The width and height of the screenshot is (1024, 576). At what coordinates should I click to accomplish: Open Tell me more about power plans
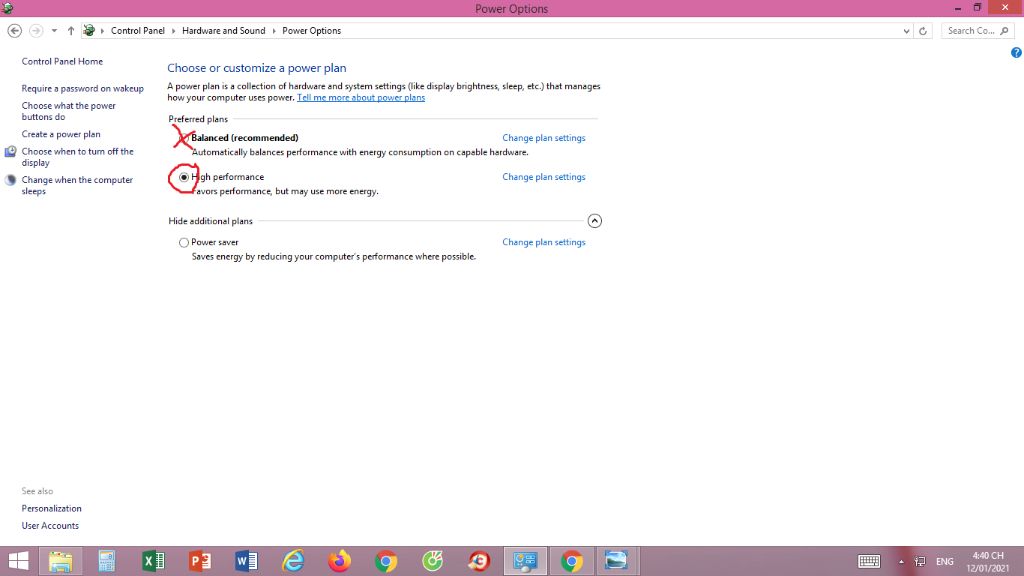click(360, 97)
